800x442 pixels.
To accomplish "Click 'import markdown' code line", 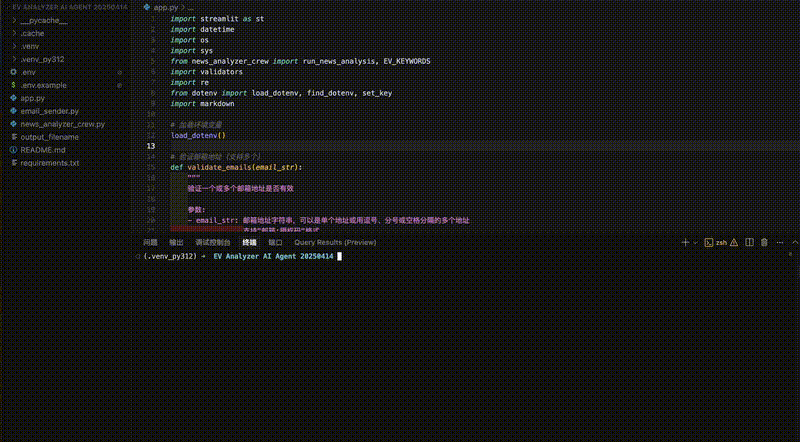I will 203,104.
